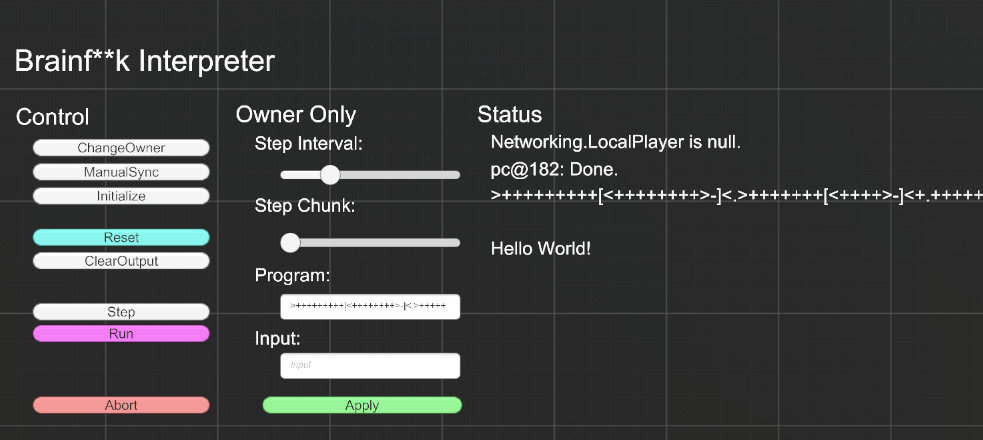Screen dimensions: 983x440
Task: Trigger the ManualSync button
Action: click(121, 172)
